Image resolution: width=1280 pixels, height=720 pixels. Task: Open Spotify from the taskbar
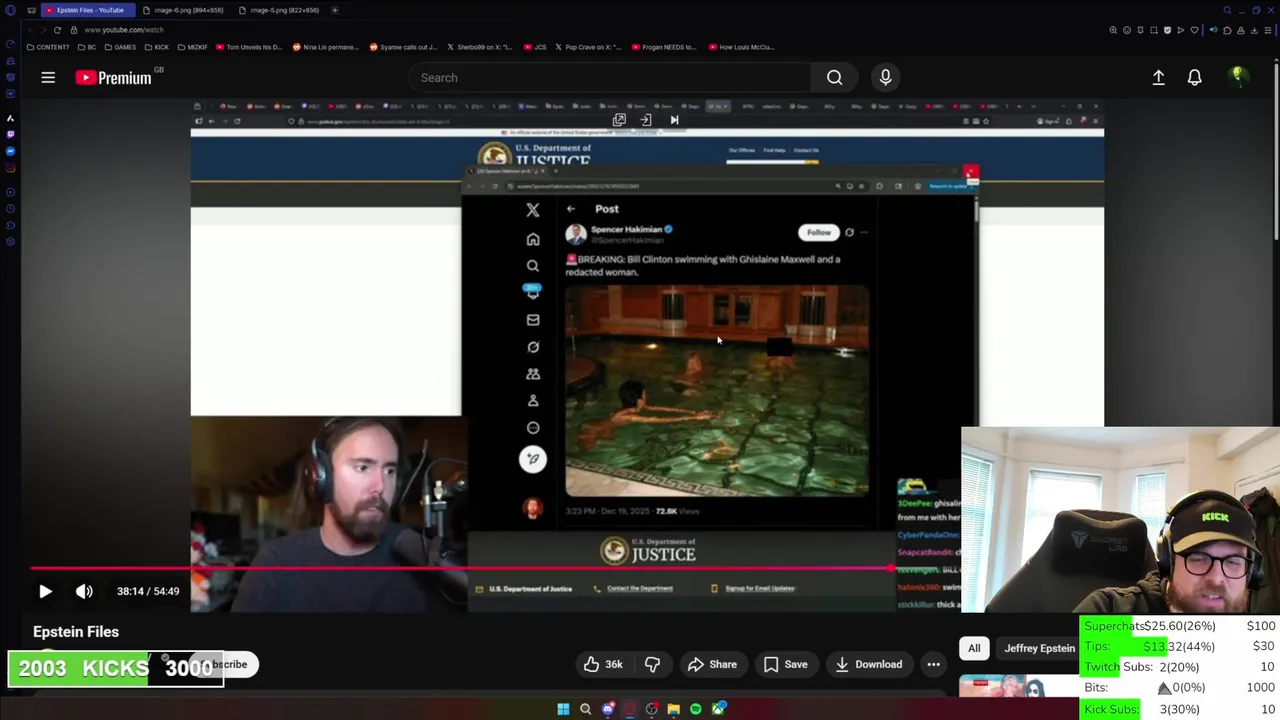click(x=696, y=709)
